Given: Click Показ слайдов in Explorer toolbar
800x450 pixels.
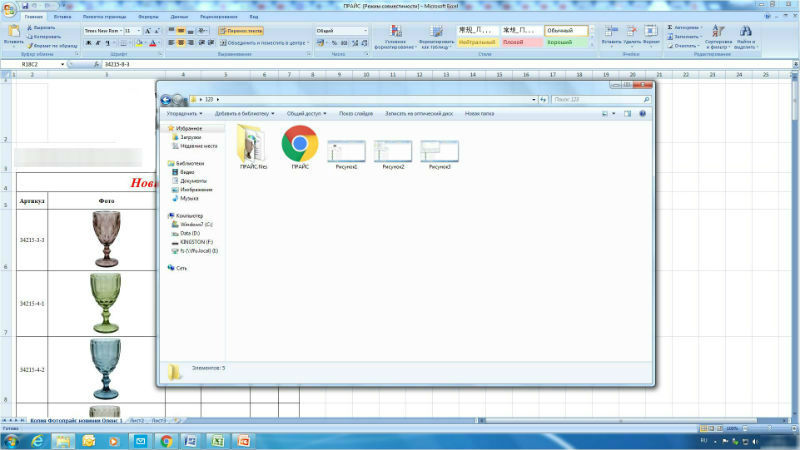Looking at the screenshot, I should pyautogui.click(x=356, y=114).
